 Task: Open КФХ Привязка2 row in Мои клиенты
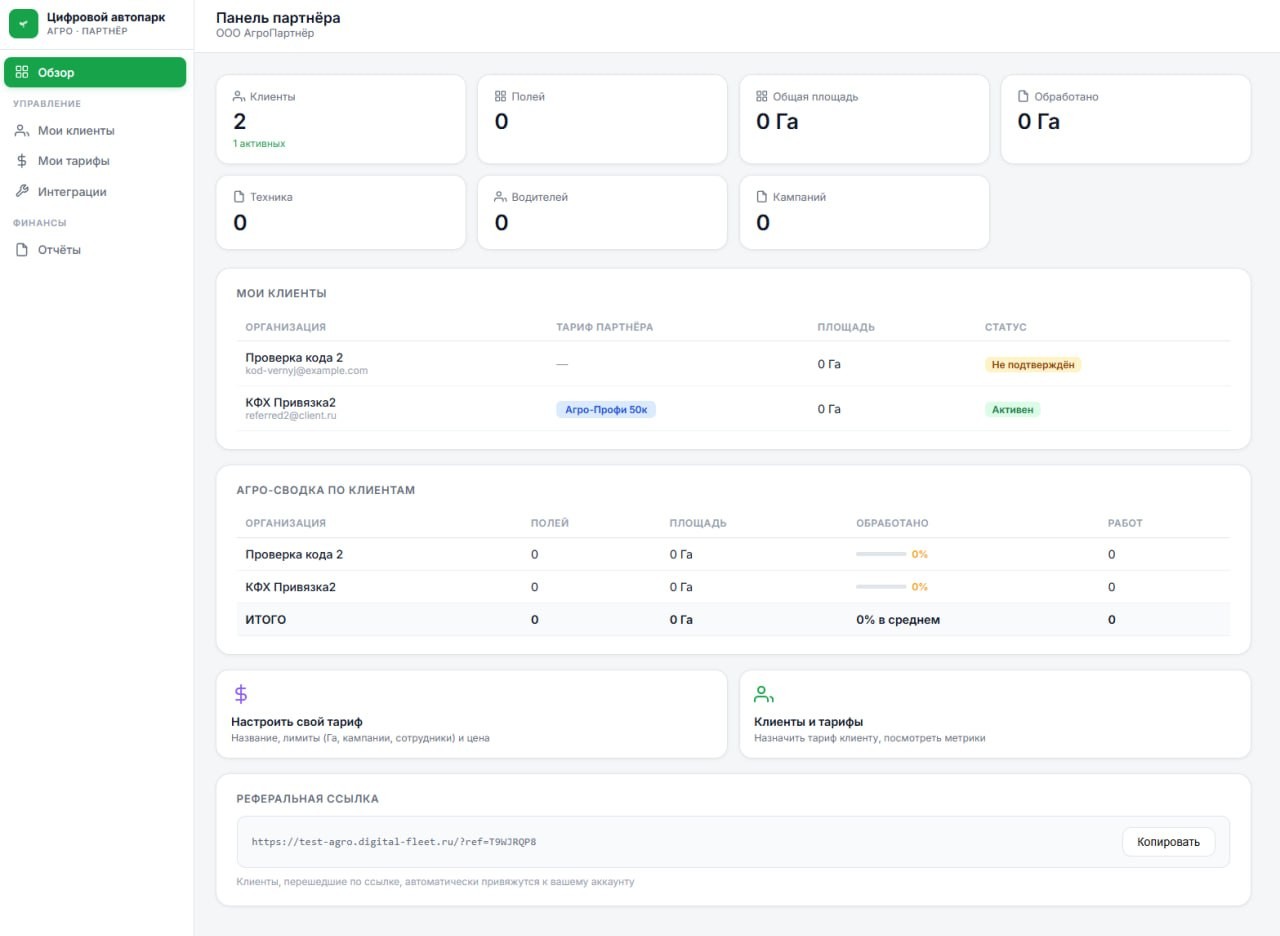(733, 409)
